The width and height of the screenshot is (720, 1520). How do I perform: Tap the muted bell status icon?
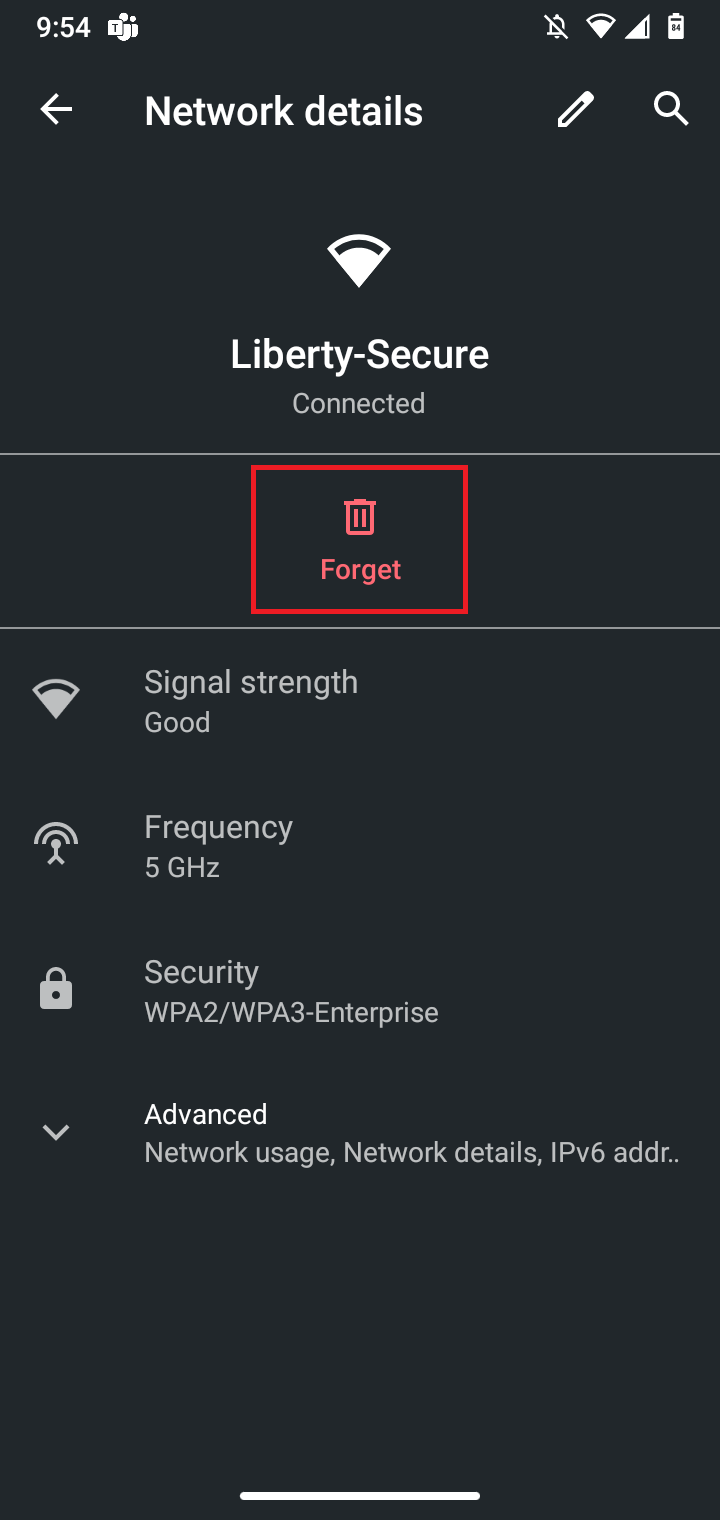click(556, 27)
